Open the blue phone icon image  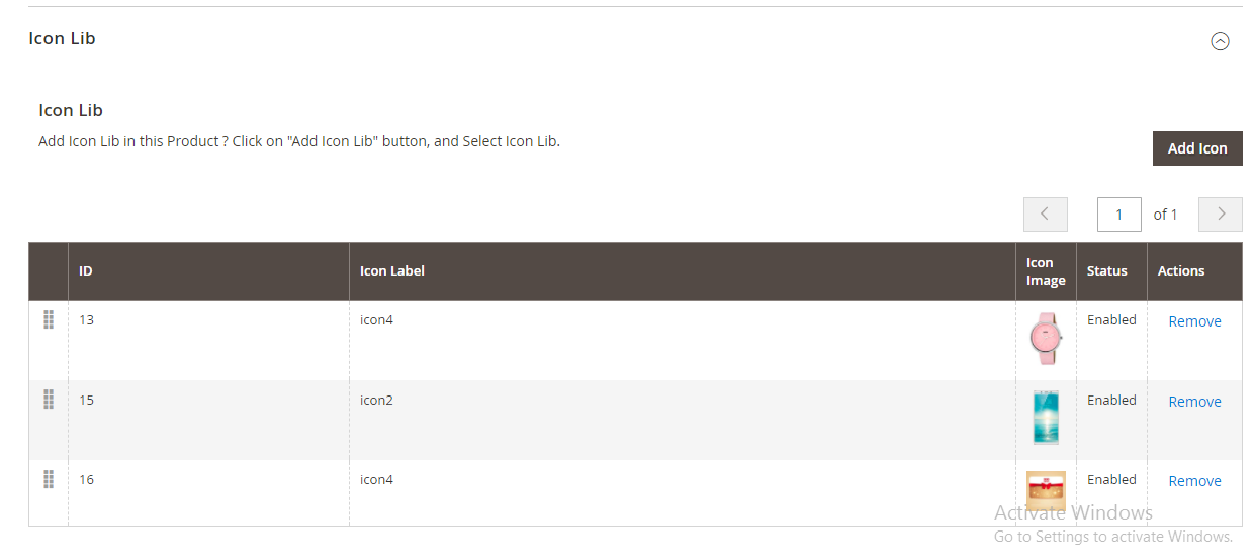click(x=1046, y=416)
